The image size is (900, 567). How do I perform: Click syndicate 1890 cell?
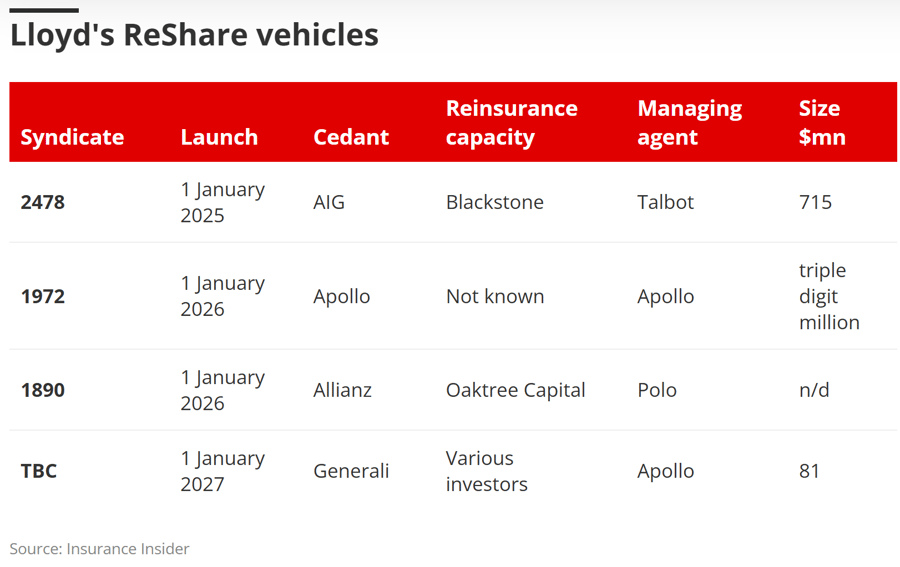coord(43,390)
